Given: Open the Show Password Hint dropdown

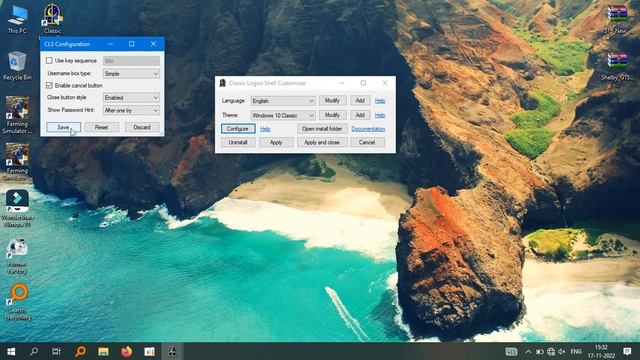Looking at the screenshot, I should click(131, 110).
